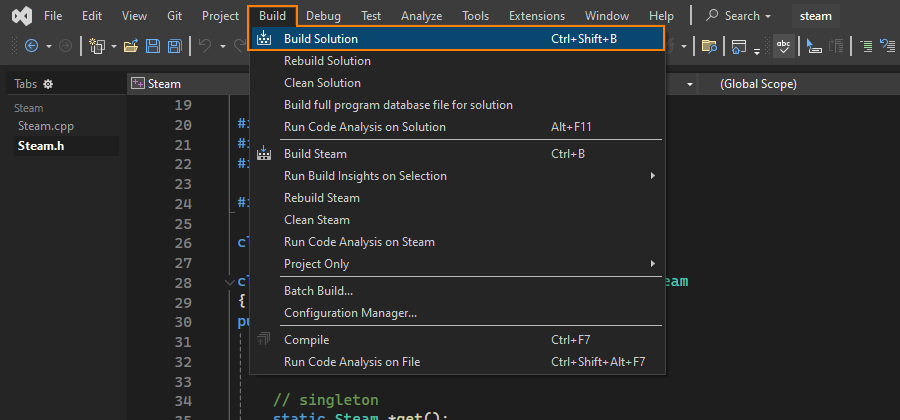
Task: Click the green comment-out lines icon
Action: (866, 45)
